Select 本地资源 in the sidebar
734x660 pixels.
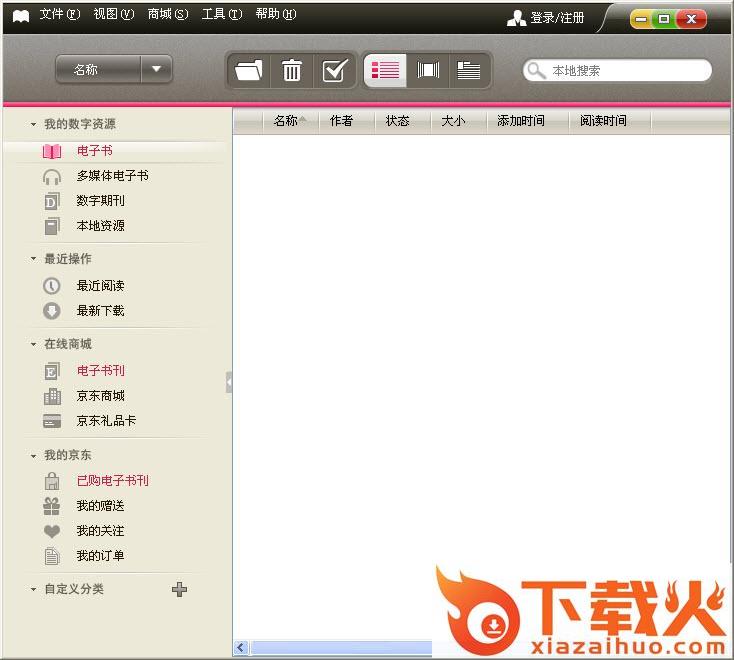(x=101, y=226)
